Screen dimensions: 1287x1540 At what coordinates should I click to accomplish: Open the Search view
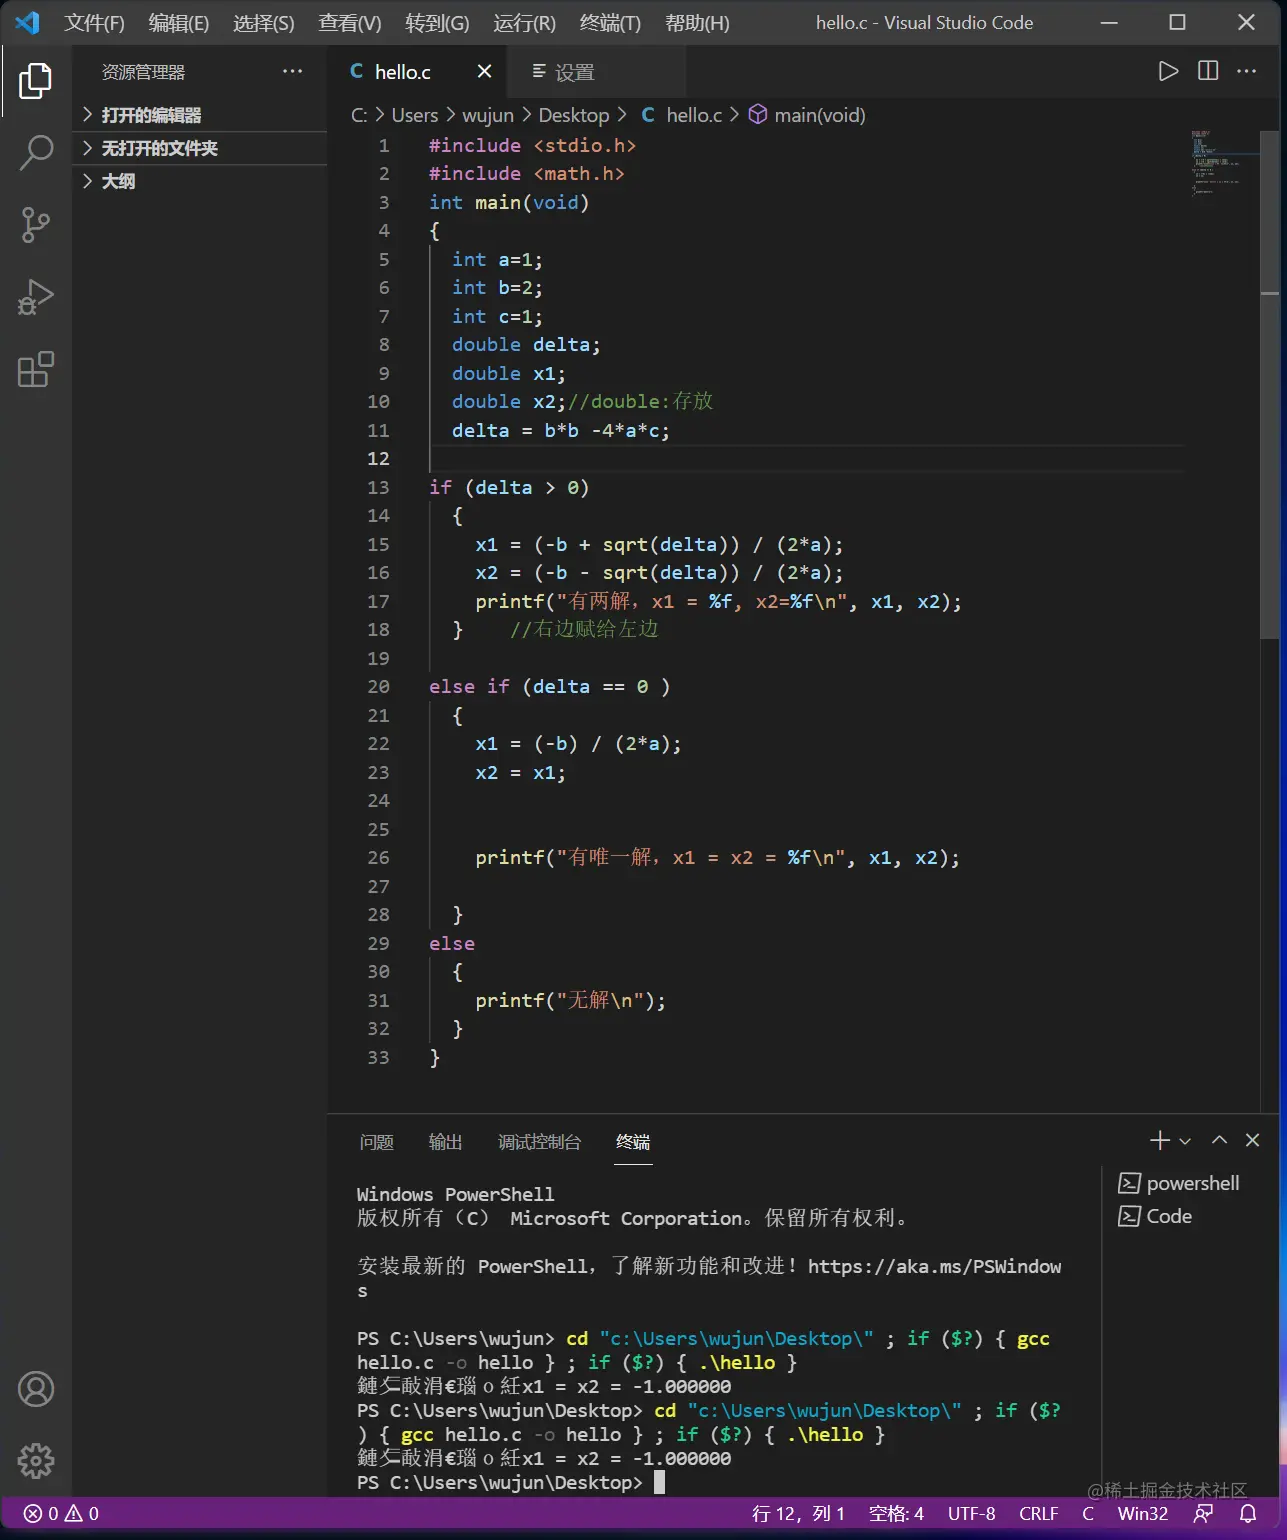36,153
